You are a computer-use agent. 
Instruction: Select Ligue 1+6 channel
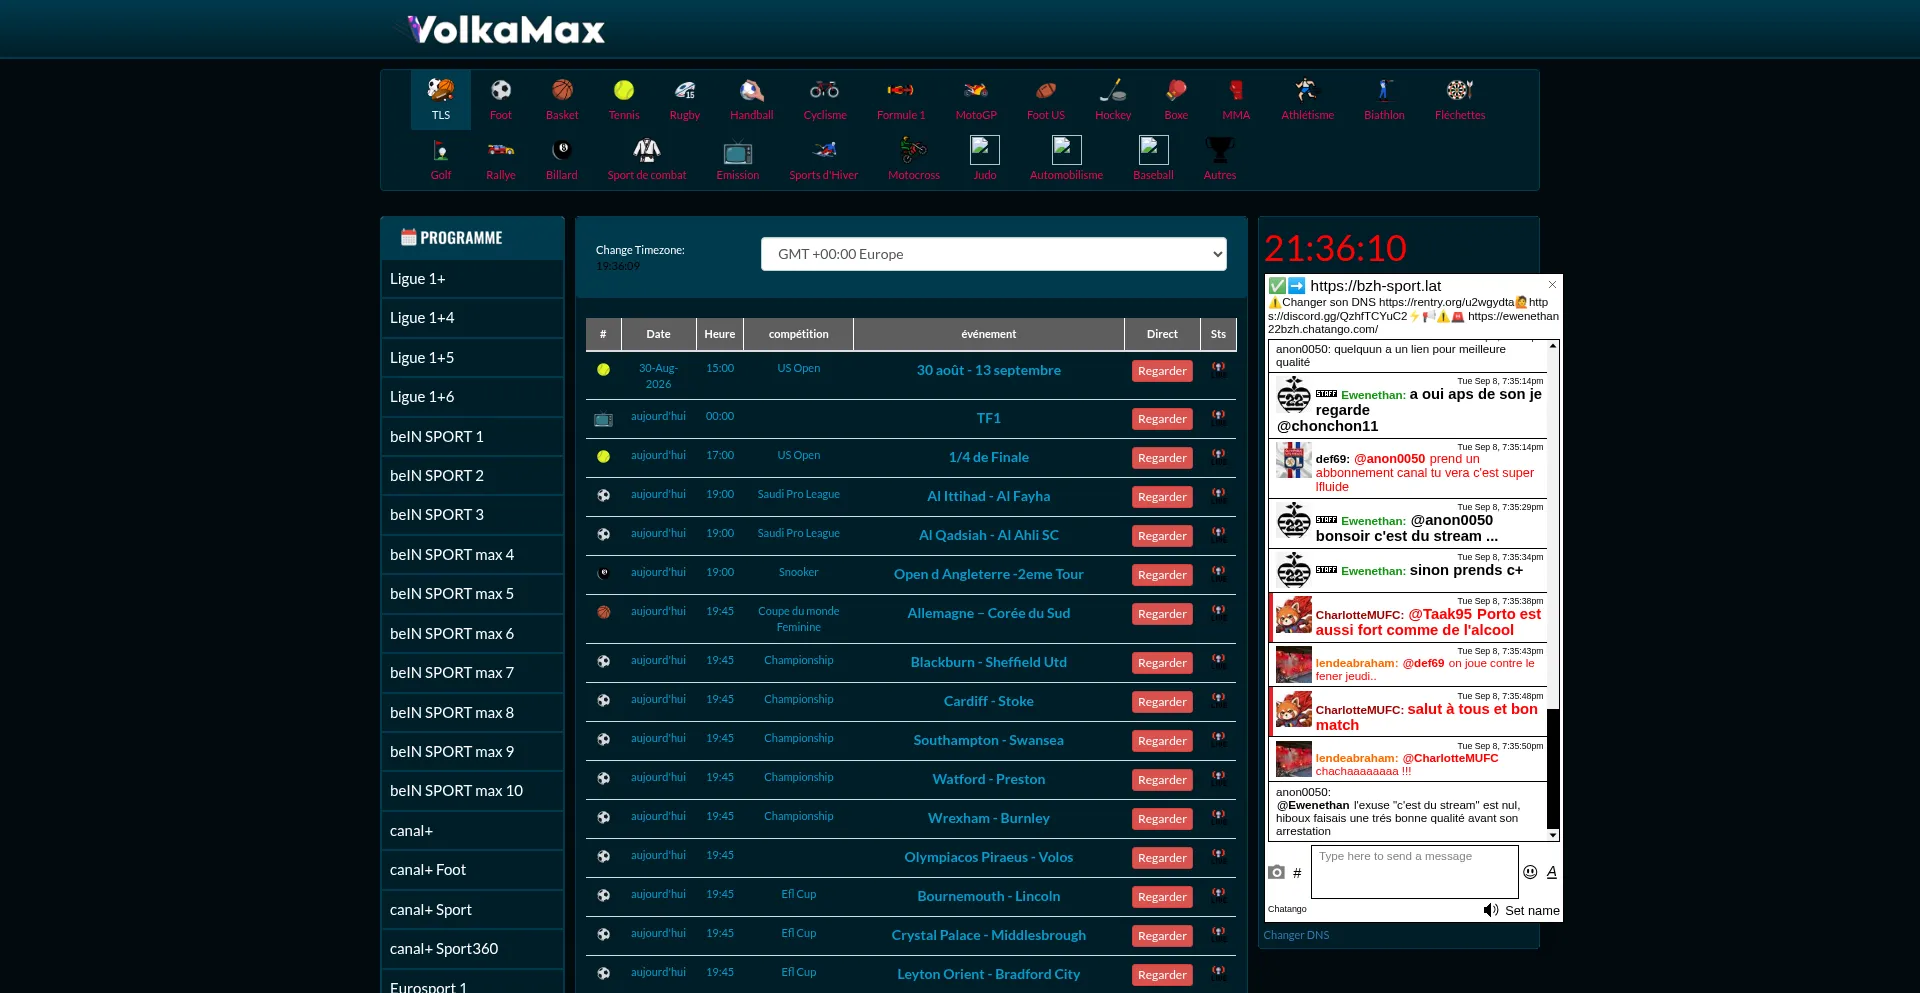pos(472,397)
